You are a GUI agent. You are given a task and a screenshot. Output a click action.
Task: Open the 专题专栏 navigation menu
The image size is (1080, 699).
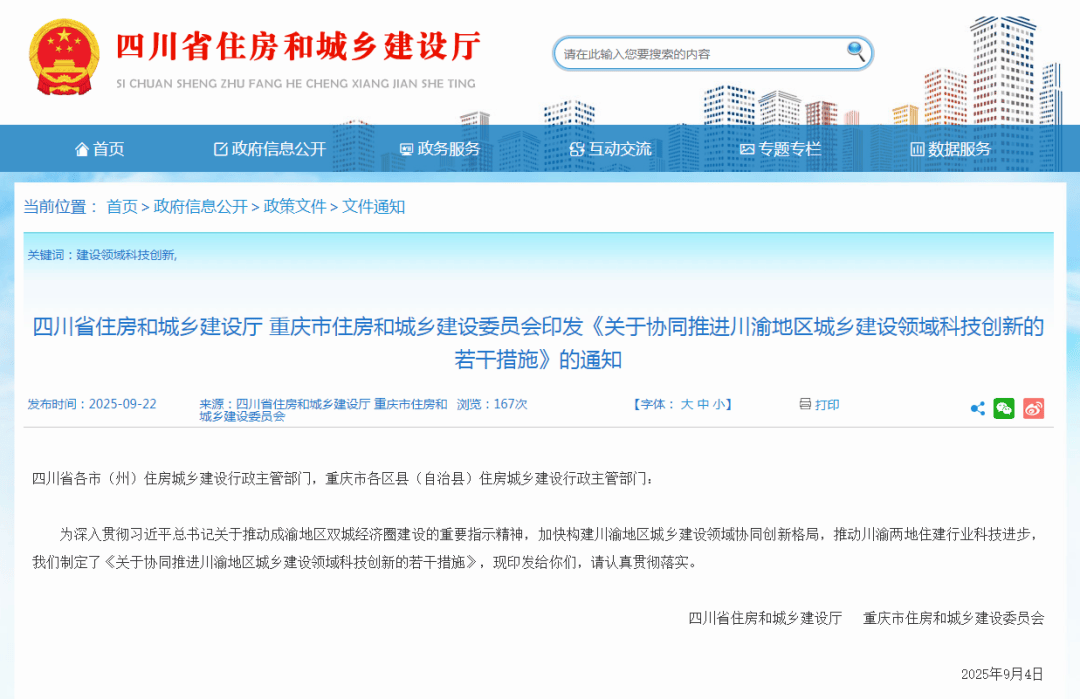[x=780, y=149]
